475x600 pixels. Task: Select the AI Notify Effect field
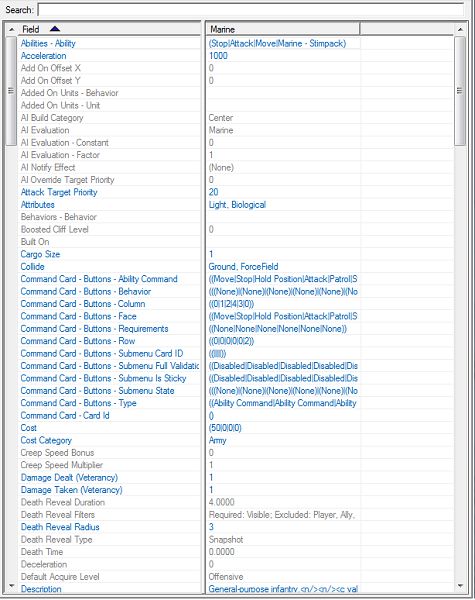point(109,167)
